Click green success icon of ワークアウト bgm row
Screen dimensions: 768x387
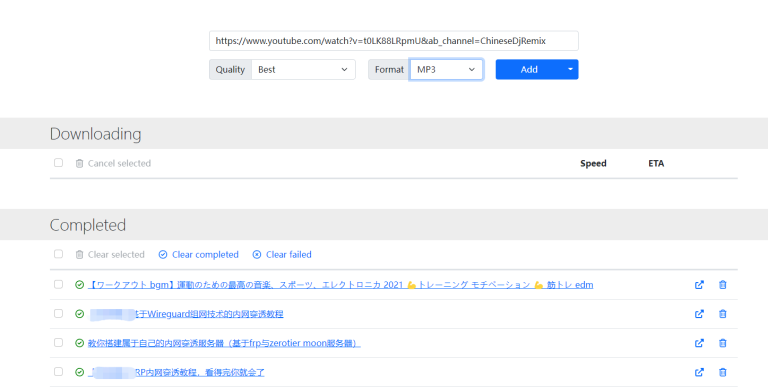coord(79,285)
